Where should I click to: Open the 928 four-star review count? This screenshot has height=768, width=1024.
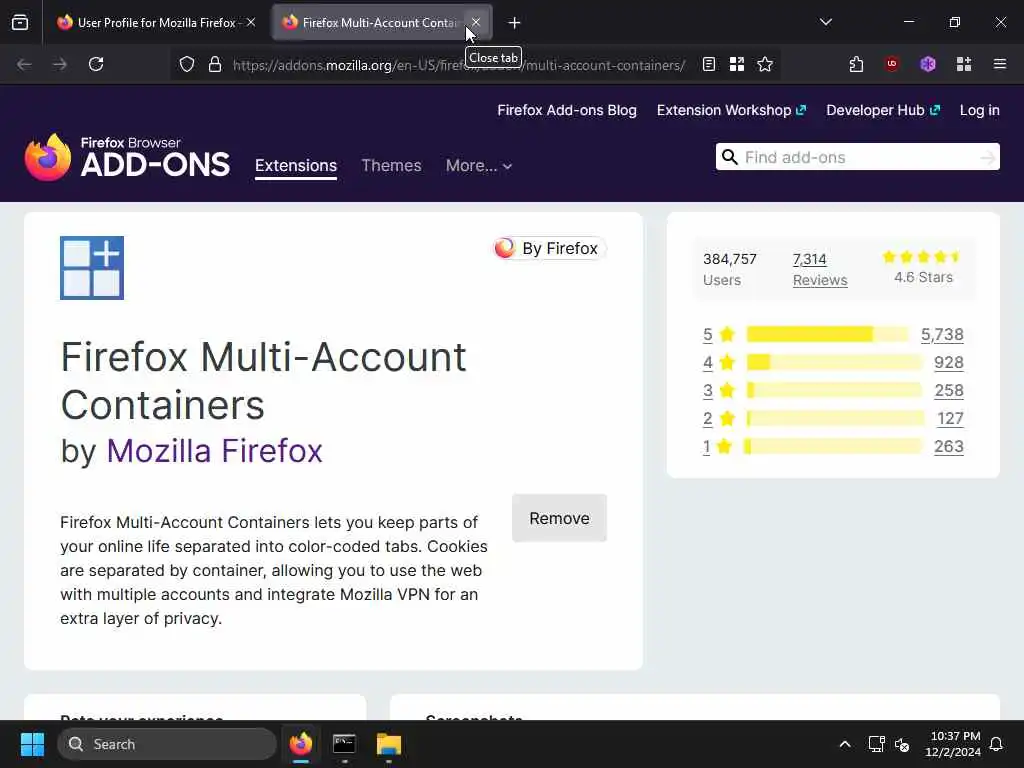point(949,362)
